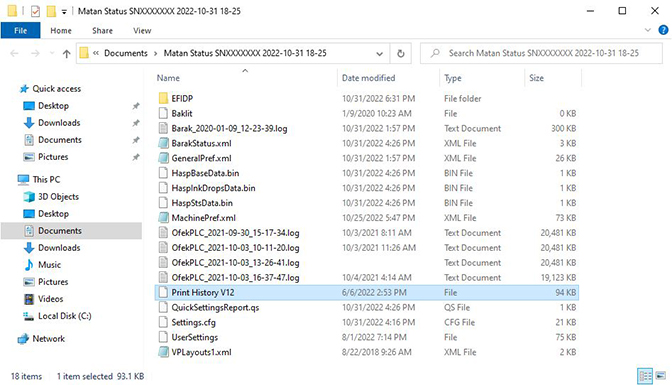
Task: Select HaspInkDropsData.bin file
Action: coord(213,188)
